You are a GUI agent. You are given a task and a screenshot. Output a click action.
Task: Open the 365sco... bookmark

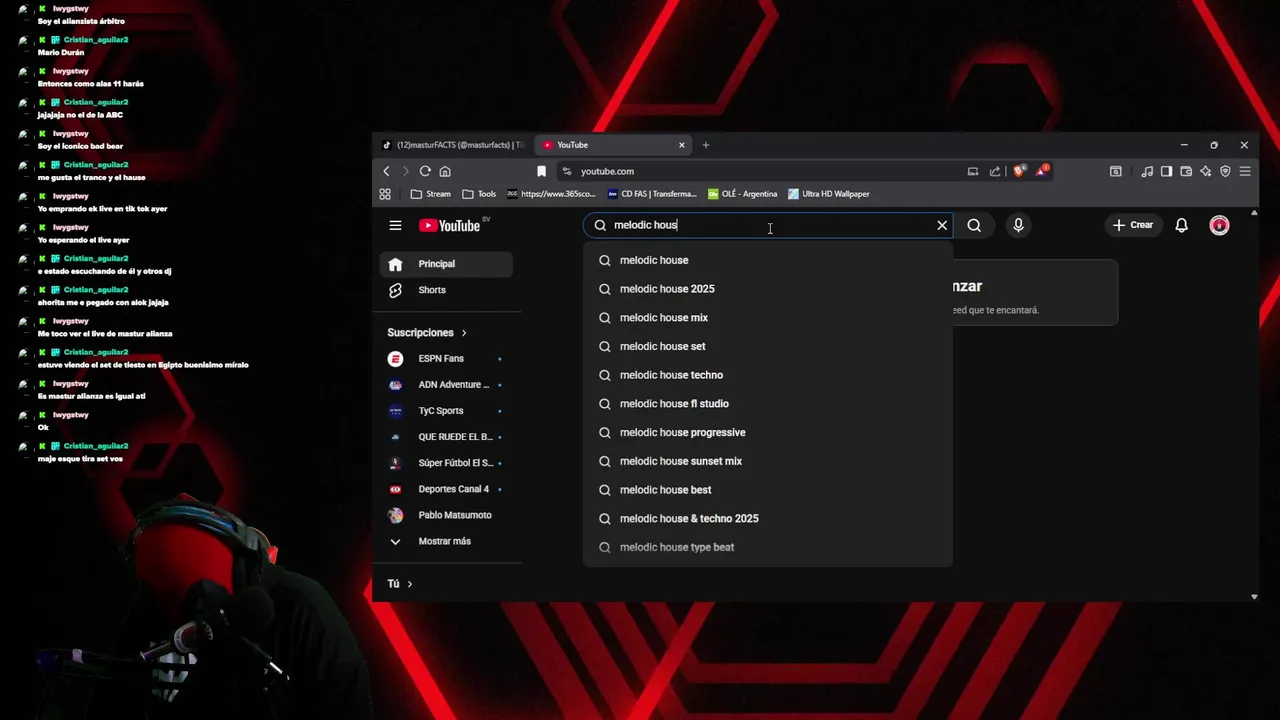pos(551,194)
